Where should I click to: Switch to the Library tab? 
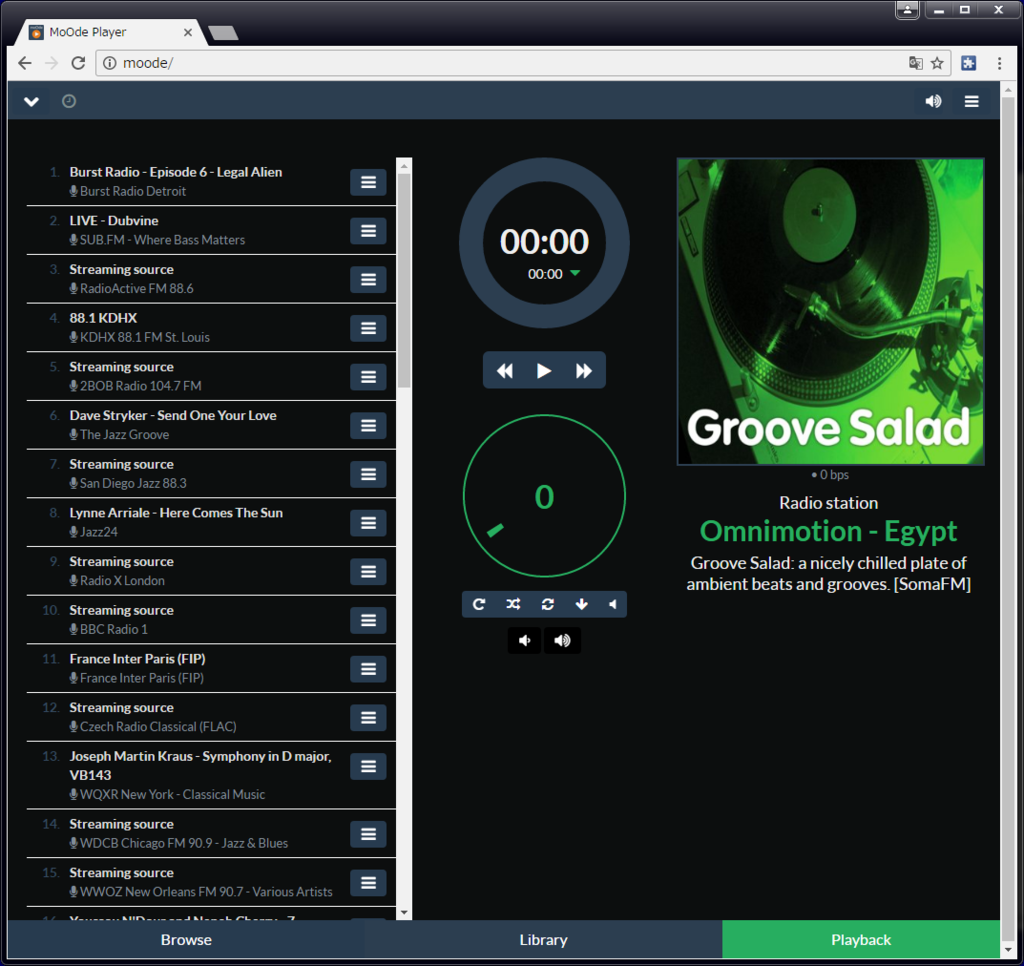tap(543, 939)
